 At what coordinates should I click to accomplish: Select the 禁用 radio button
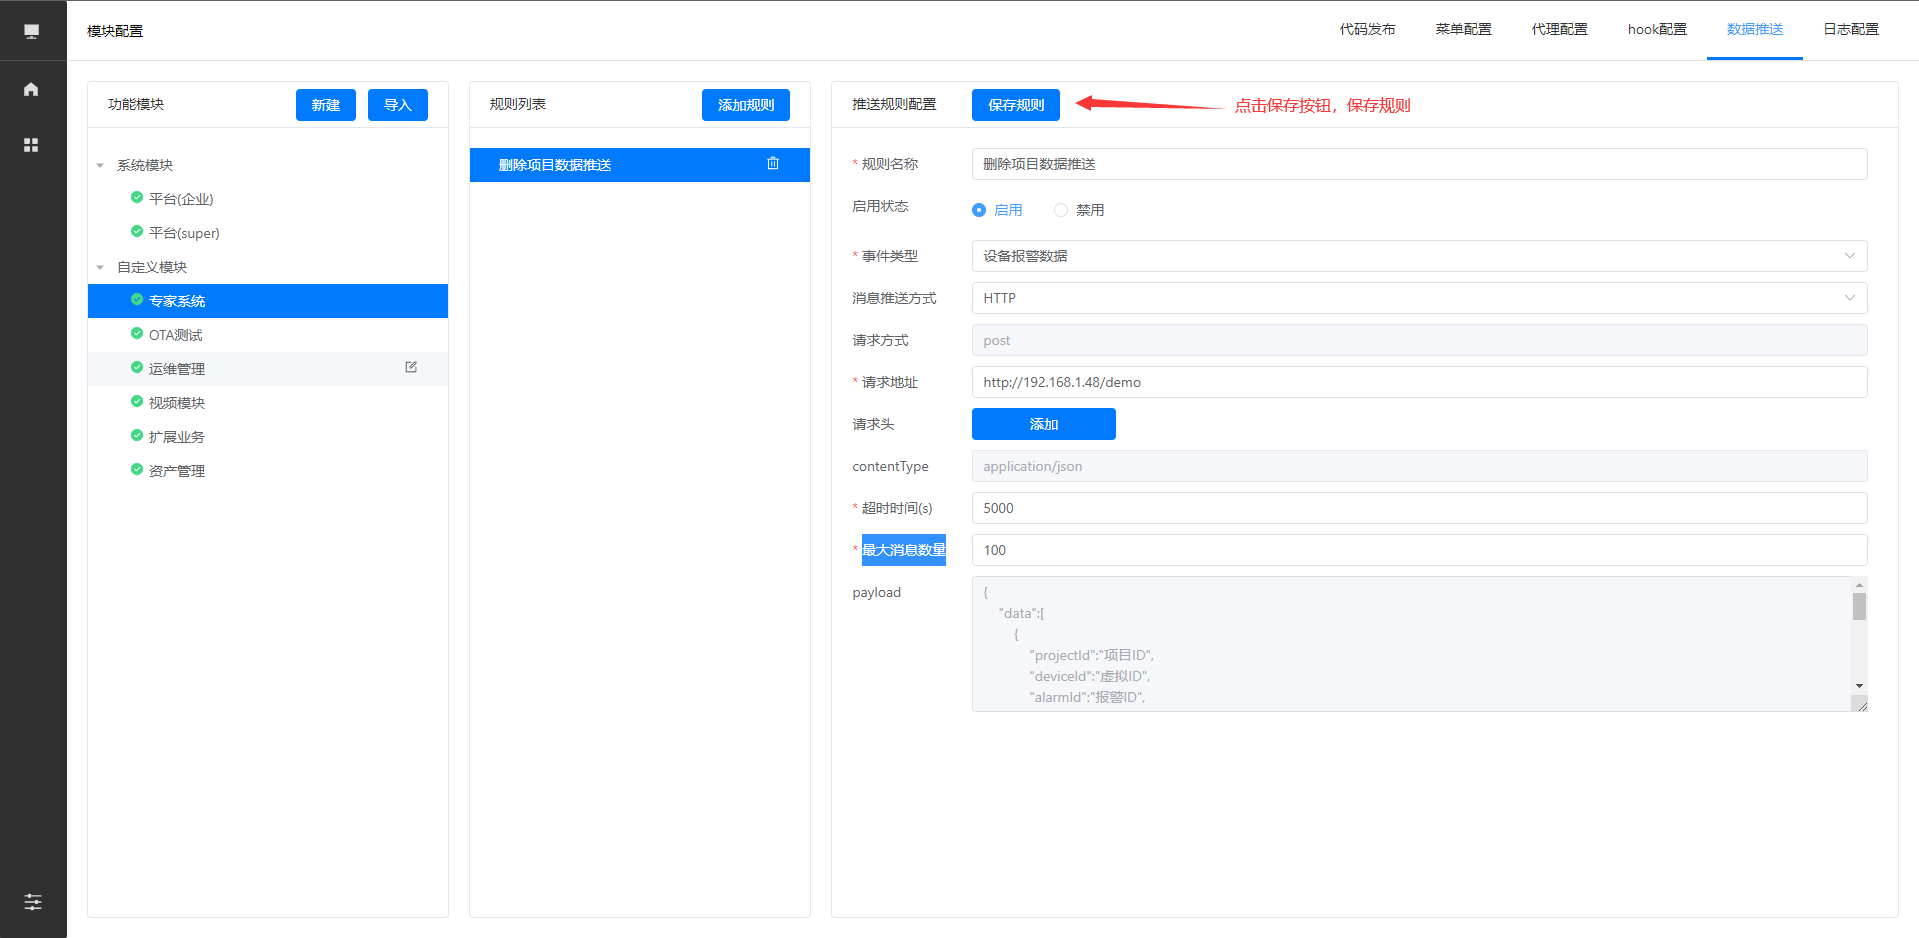click(x=1061, y=210)
